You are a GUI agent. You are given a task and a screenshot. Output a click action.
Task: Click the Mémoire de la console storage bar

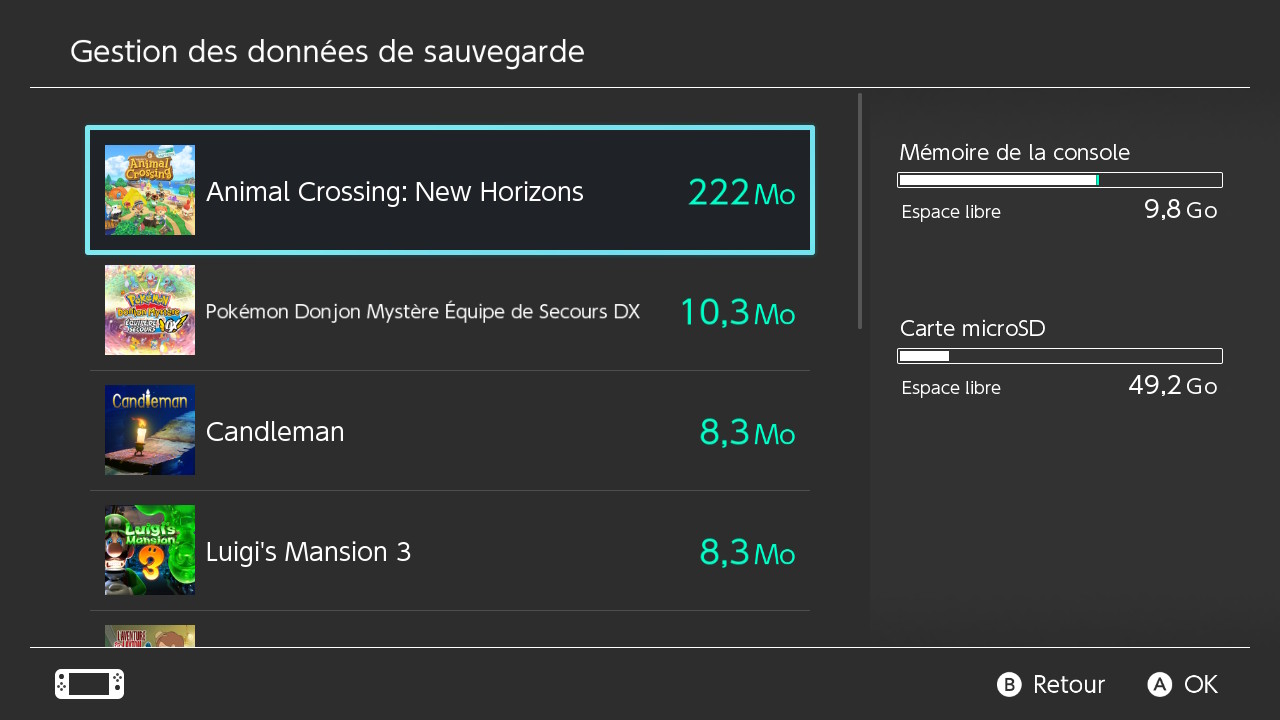coord(1060,180)
